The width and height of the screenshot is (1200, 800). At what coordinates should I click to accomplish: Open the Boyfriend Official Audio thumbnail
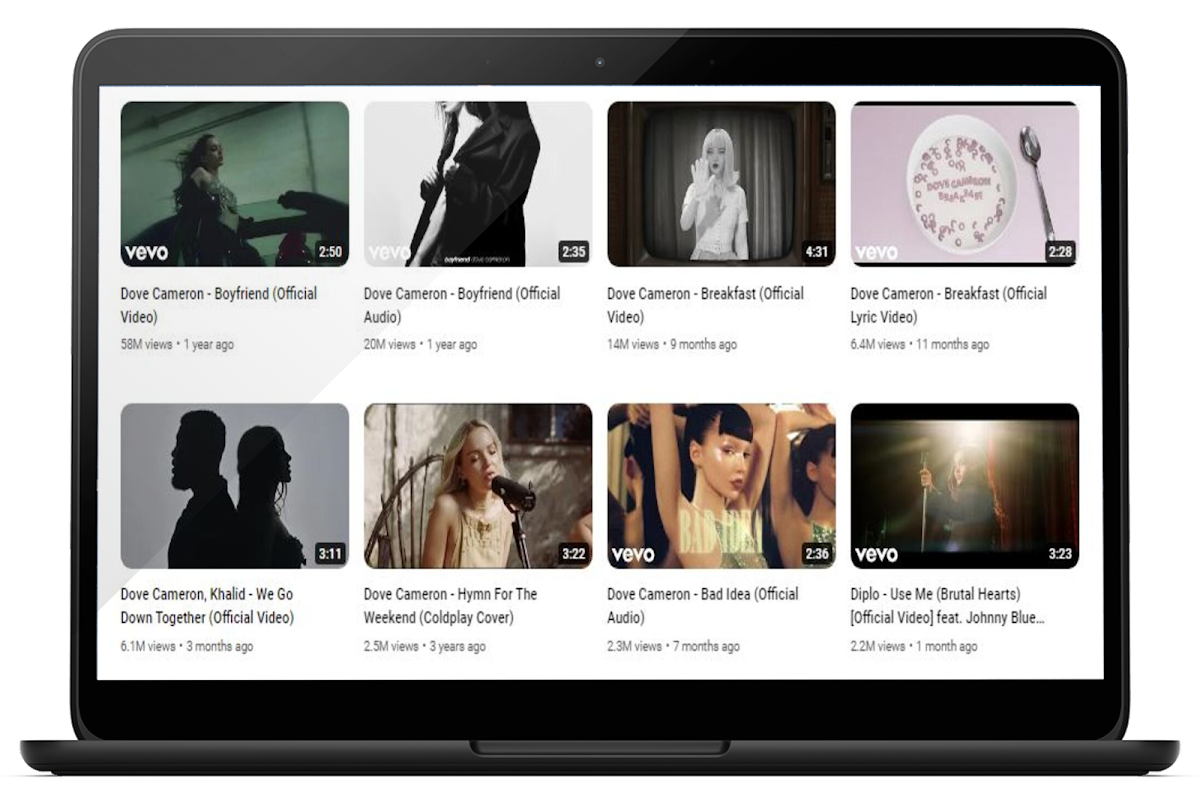pyautogui.click(x=478, y=184)
